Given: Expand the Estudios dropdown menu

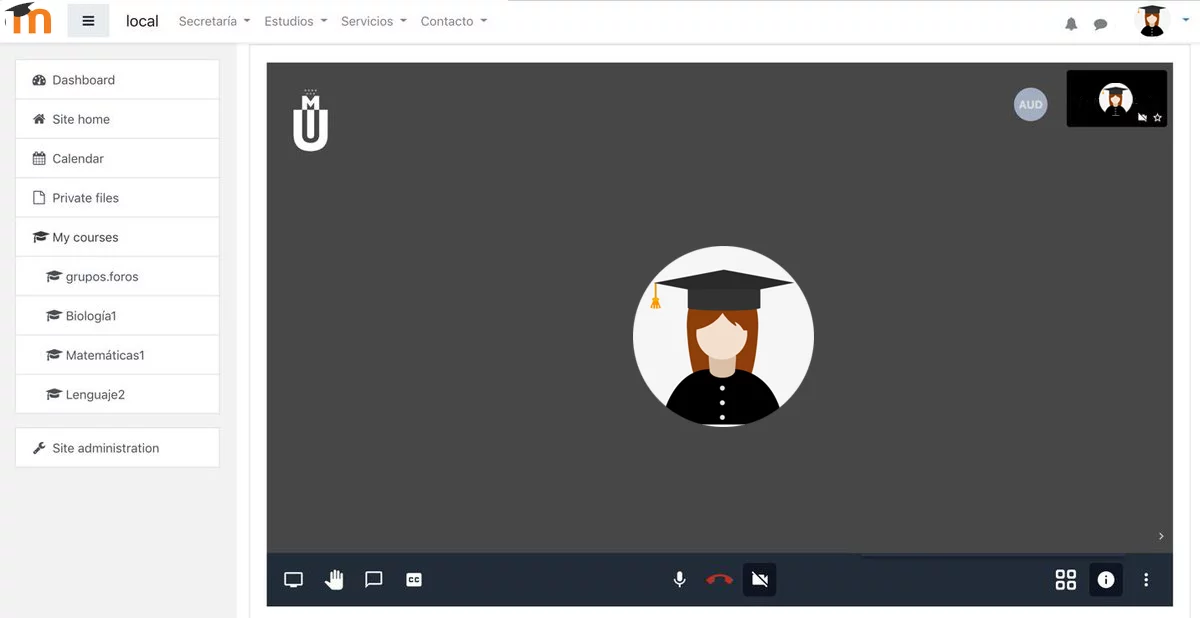Looking at the screenshot, I should [x=295, y=21].
